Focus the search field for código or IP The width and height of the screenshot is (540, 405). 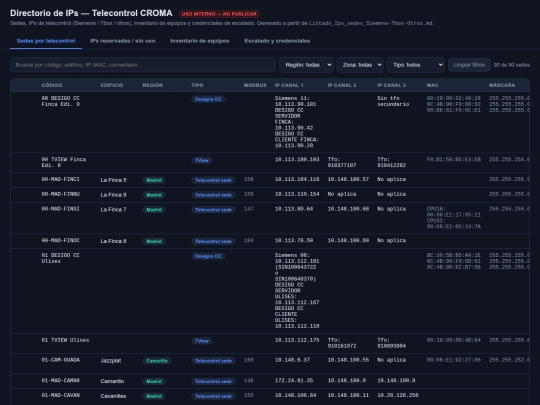pos(143,65)
